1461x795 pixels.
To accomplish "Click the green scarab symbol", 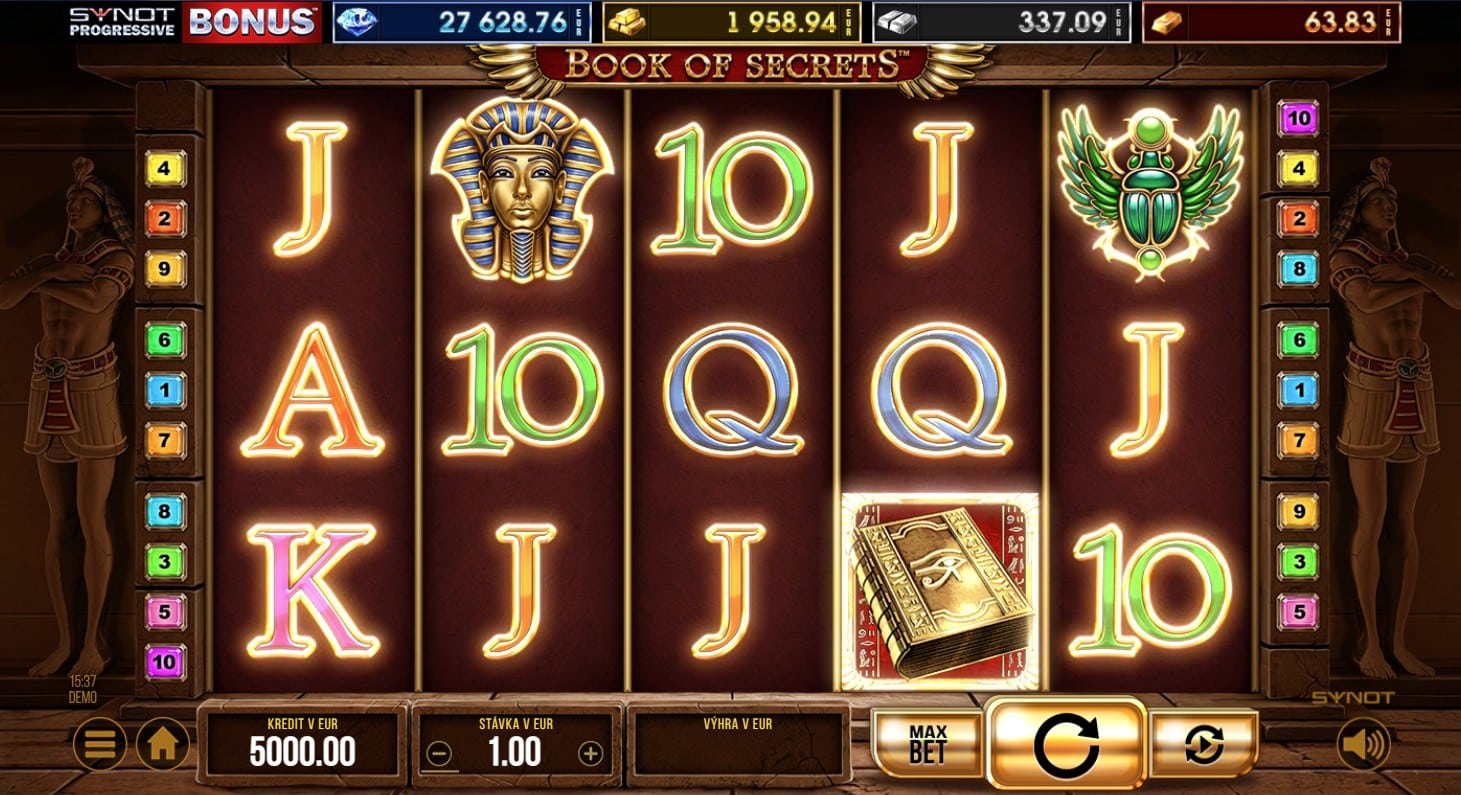I will click(x=1151, y=192).
